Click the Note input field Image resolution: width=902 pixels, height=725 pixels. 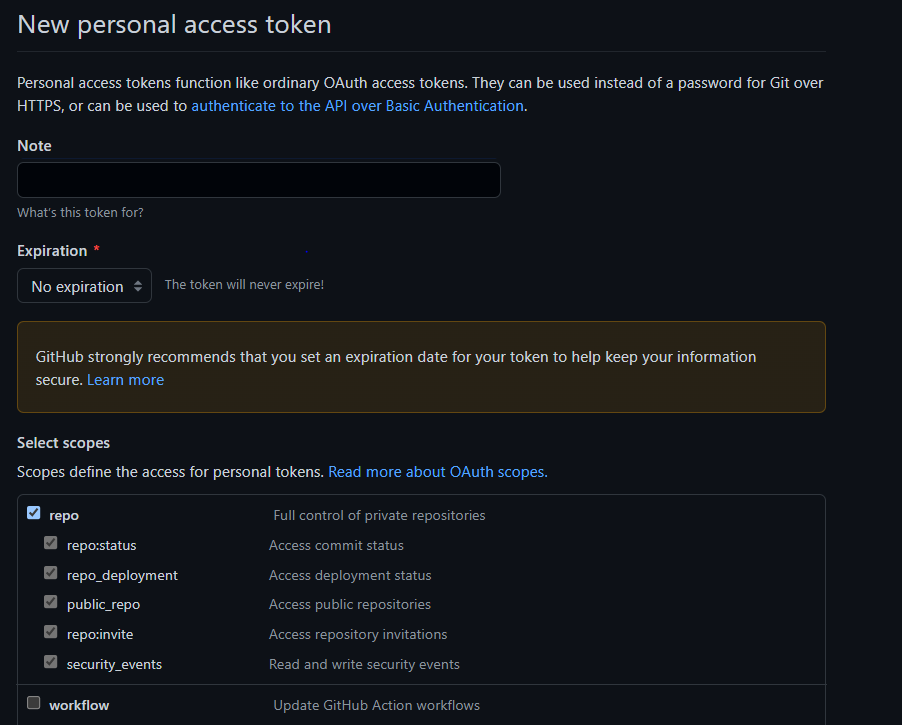point(259,180)
